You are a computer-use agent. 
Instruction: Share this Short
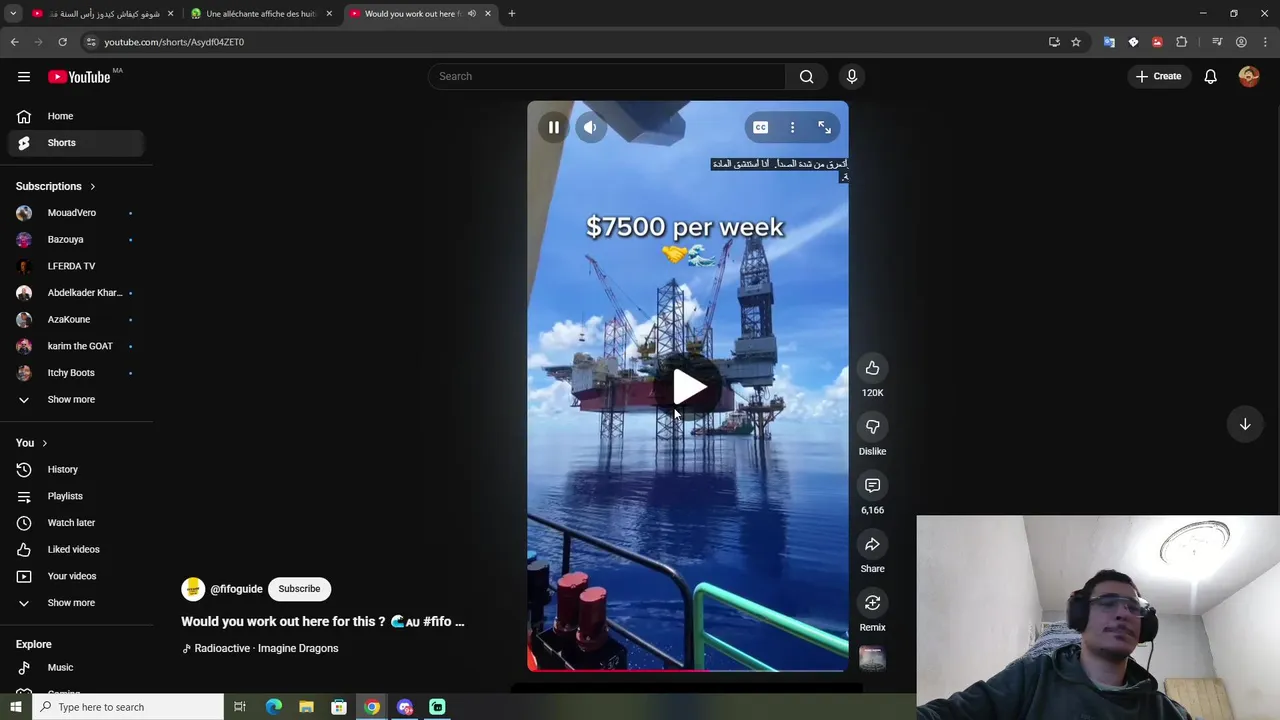872,544
